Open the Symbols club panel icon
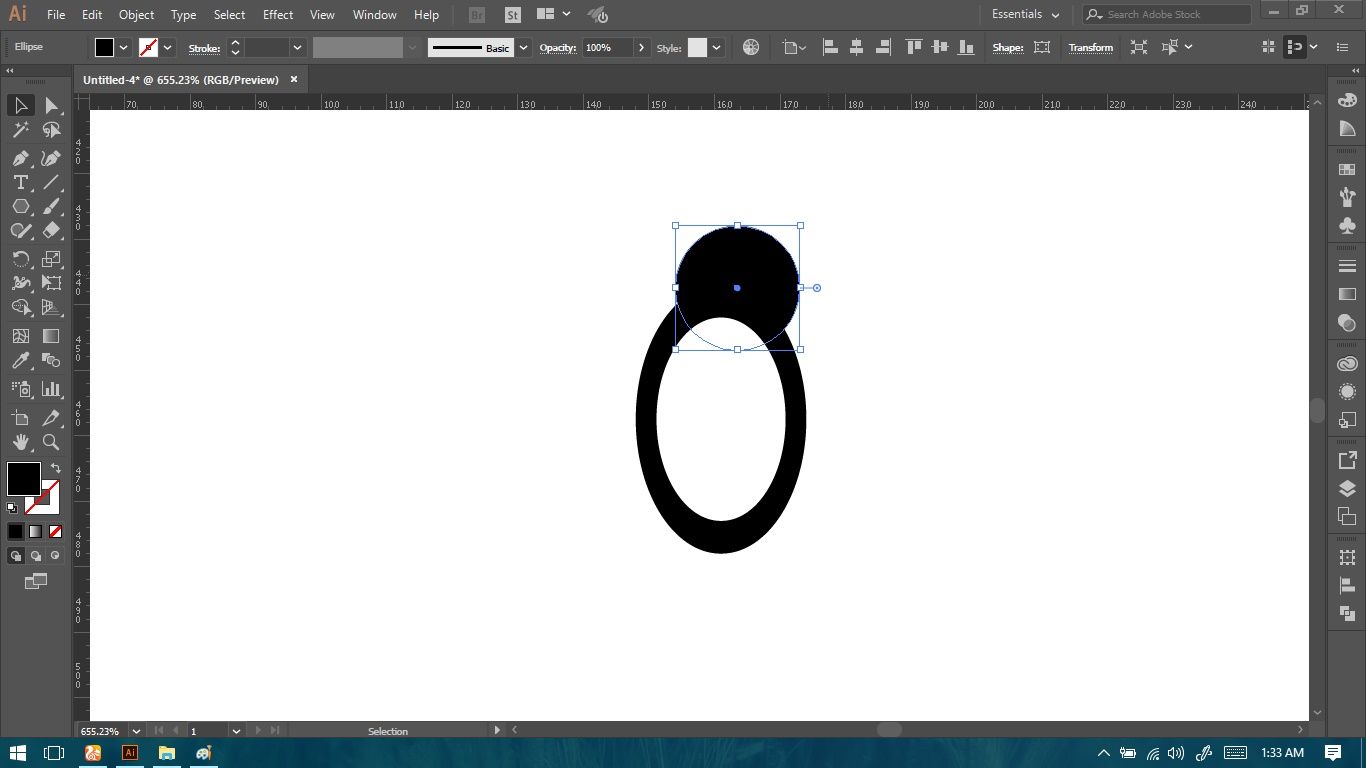 tap(1347, 226)
